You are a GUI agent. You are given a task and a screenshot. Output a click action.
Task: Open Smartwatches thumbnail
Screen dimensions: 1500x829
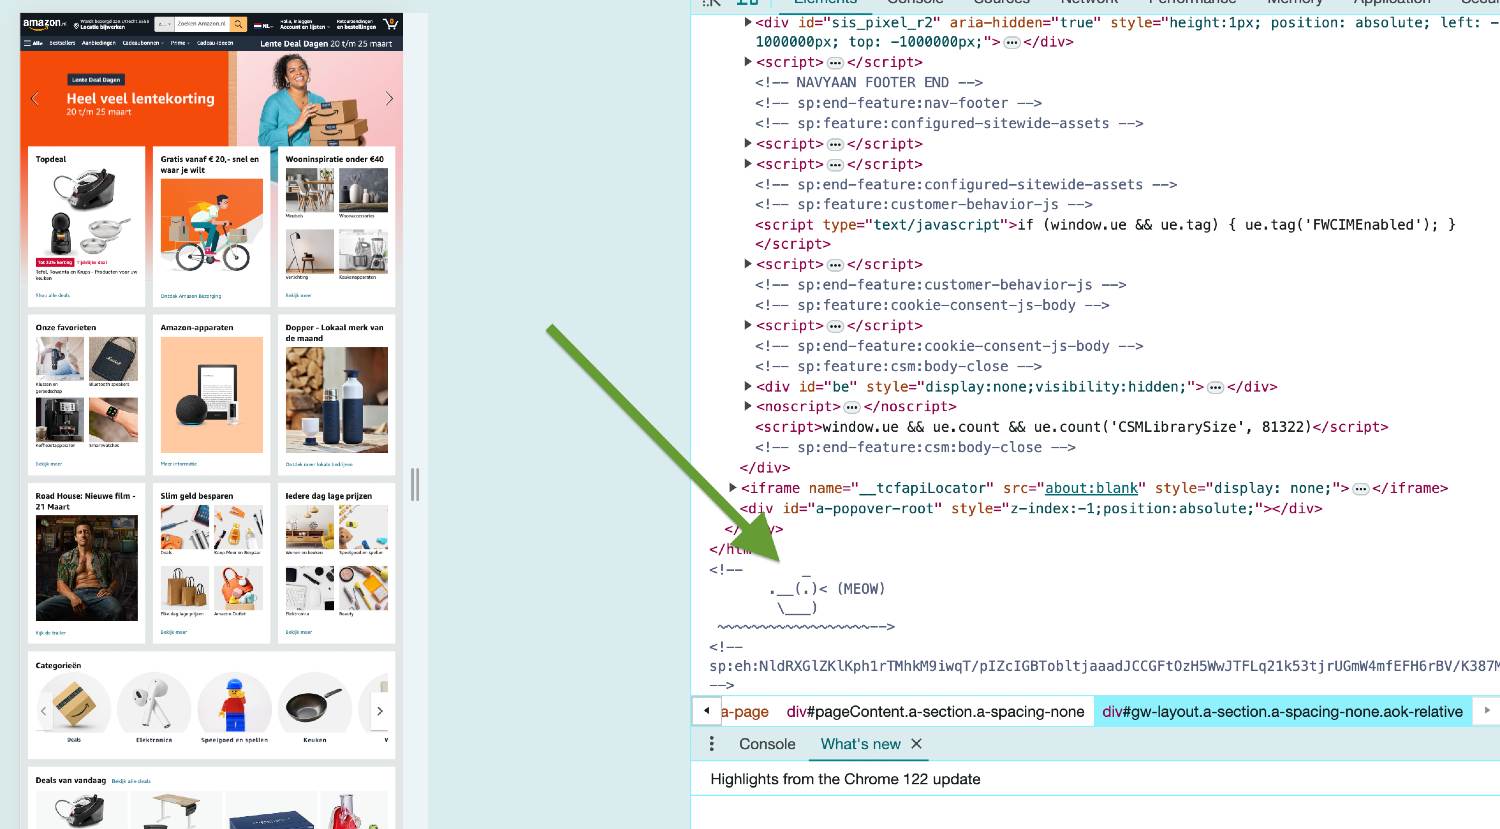coord(113,420)
